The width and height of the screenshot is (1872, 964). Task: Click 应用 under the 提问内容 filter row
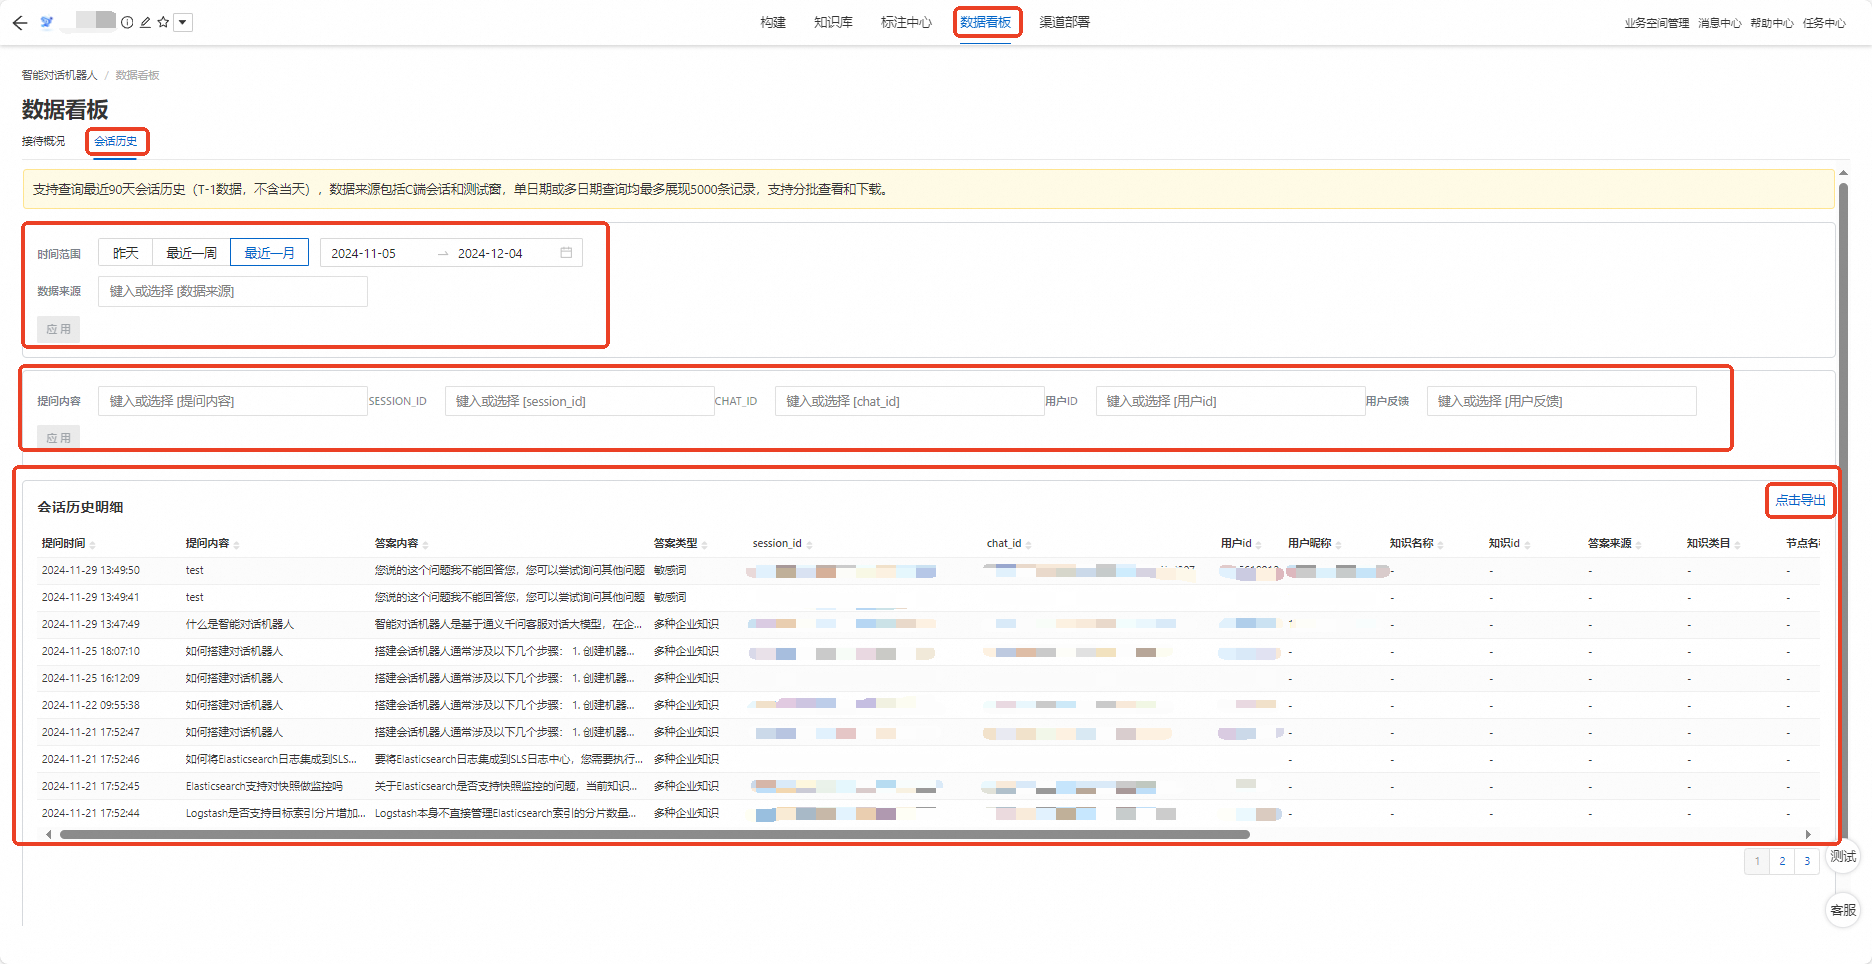pos(59,437)
